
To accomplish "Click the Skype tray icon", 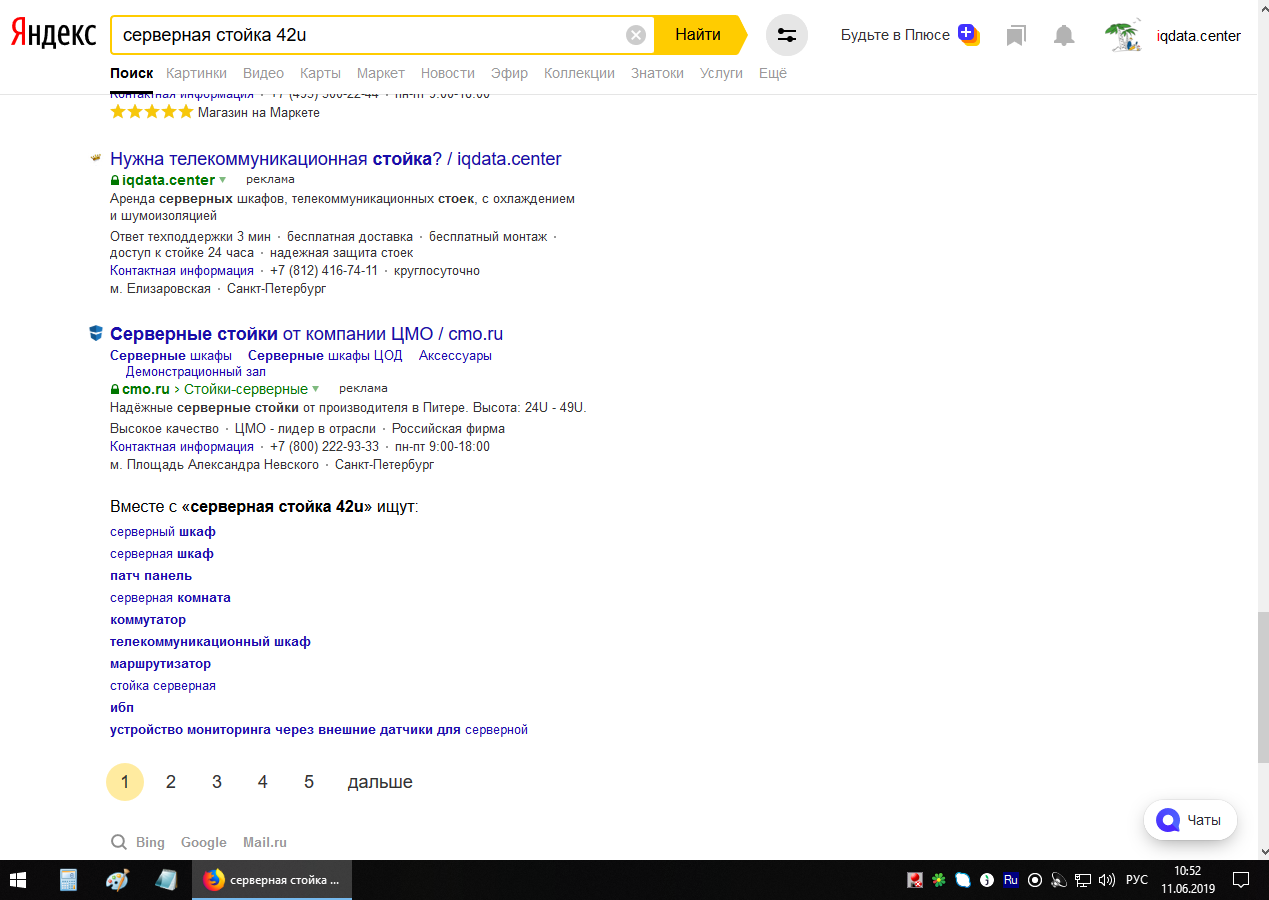I will tap(962, 880).
